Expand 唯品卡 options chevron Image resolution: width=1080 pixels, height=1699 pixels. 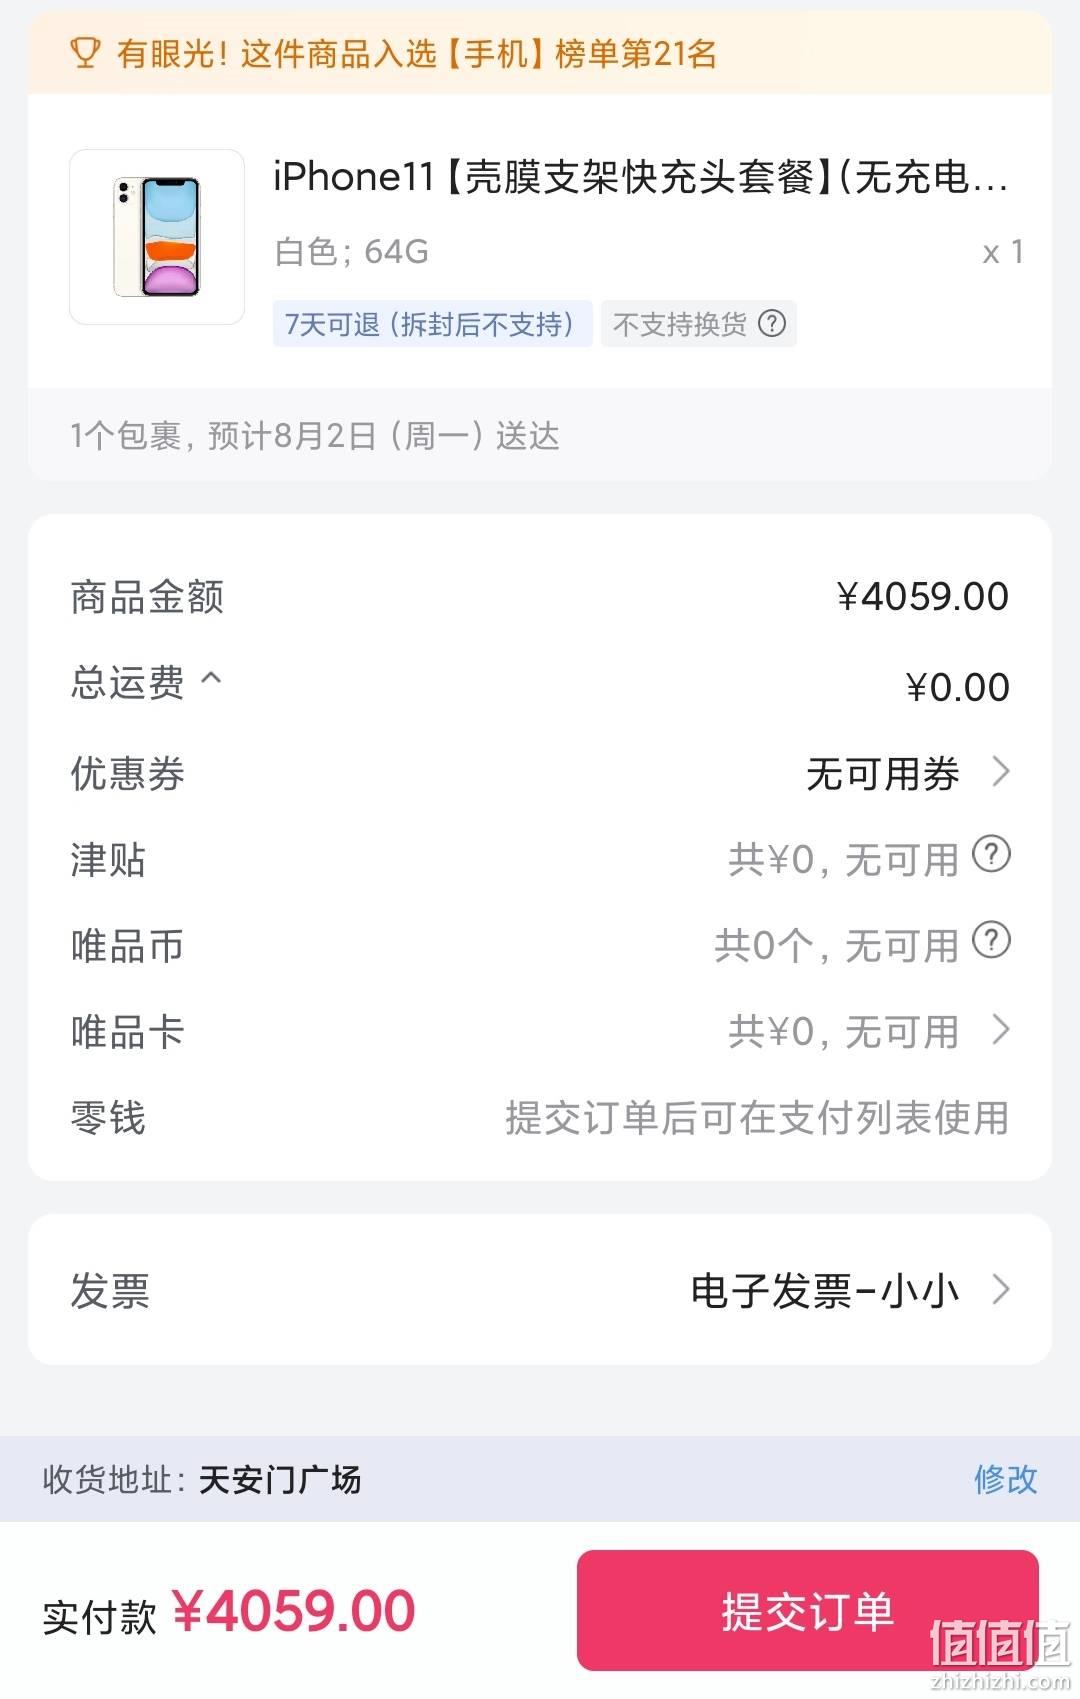(x=1000, y=1029)
